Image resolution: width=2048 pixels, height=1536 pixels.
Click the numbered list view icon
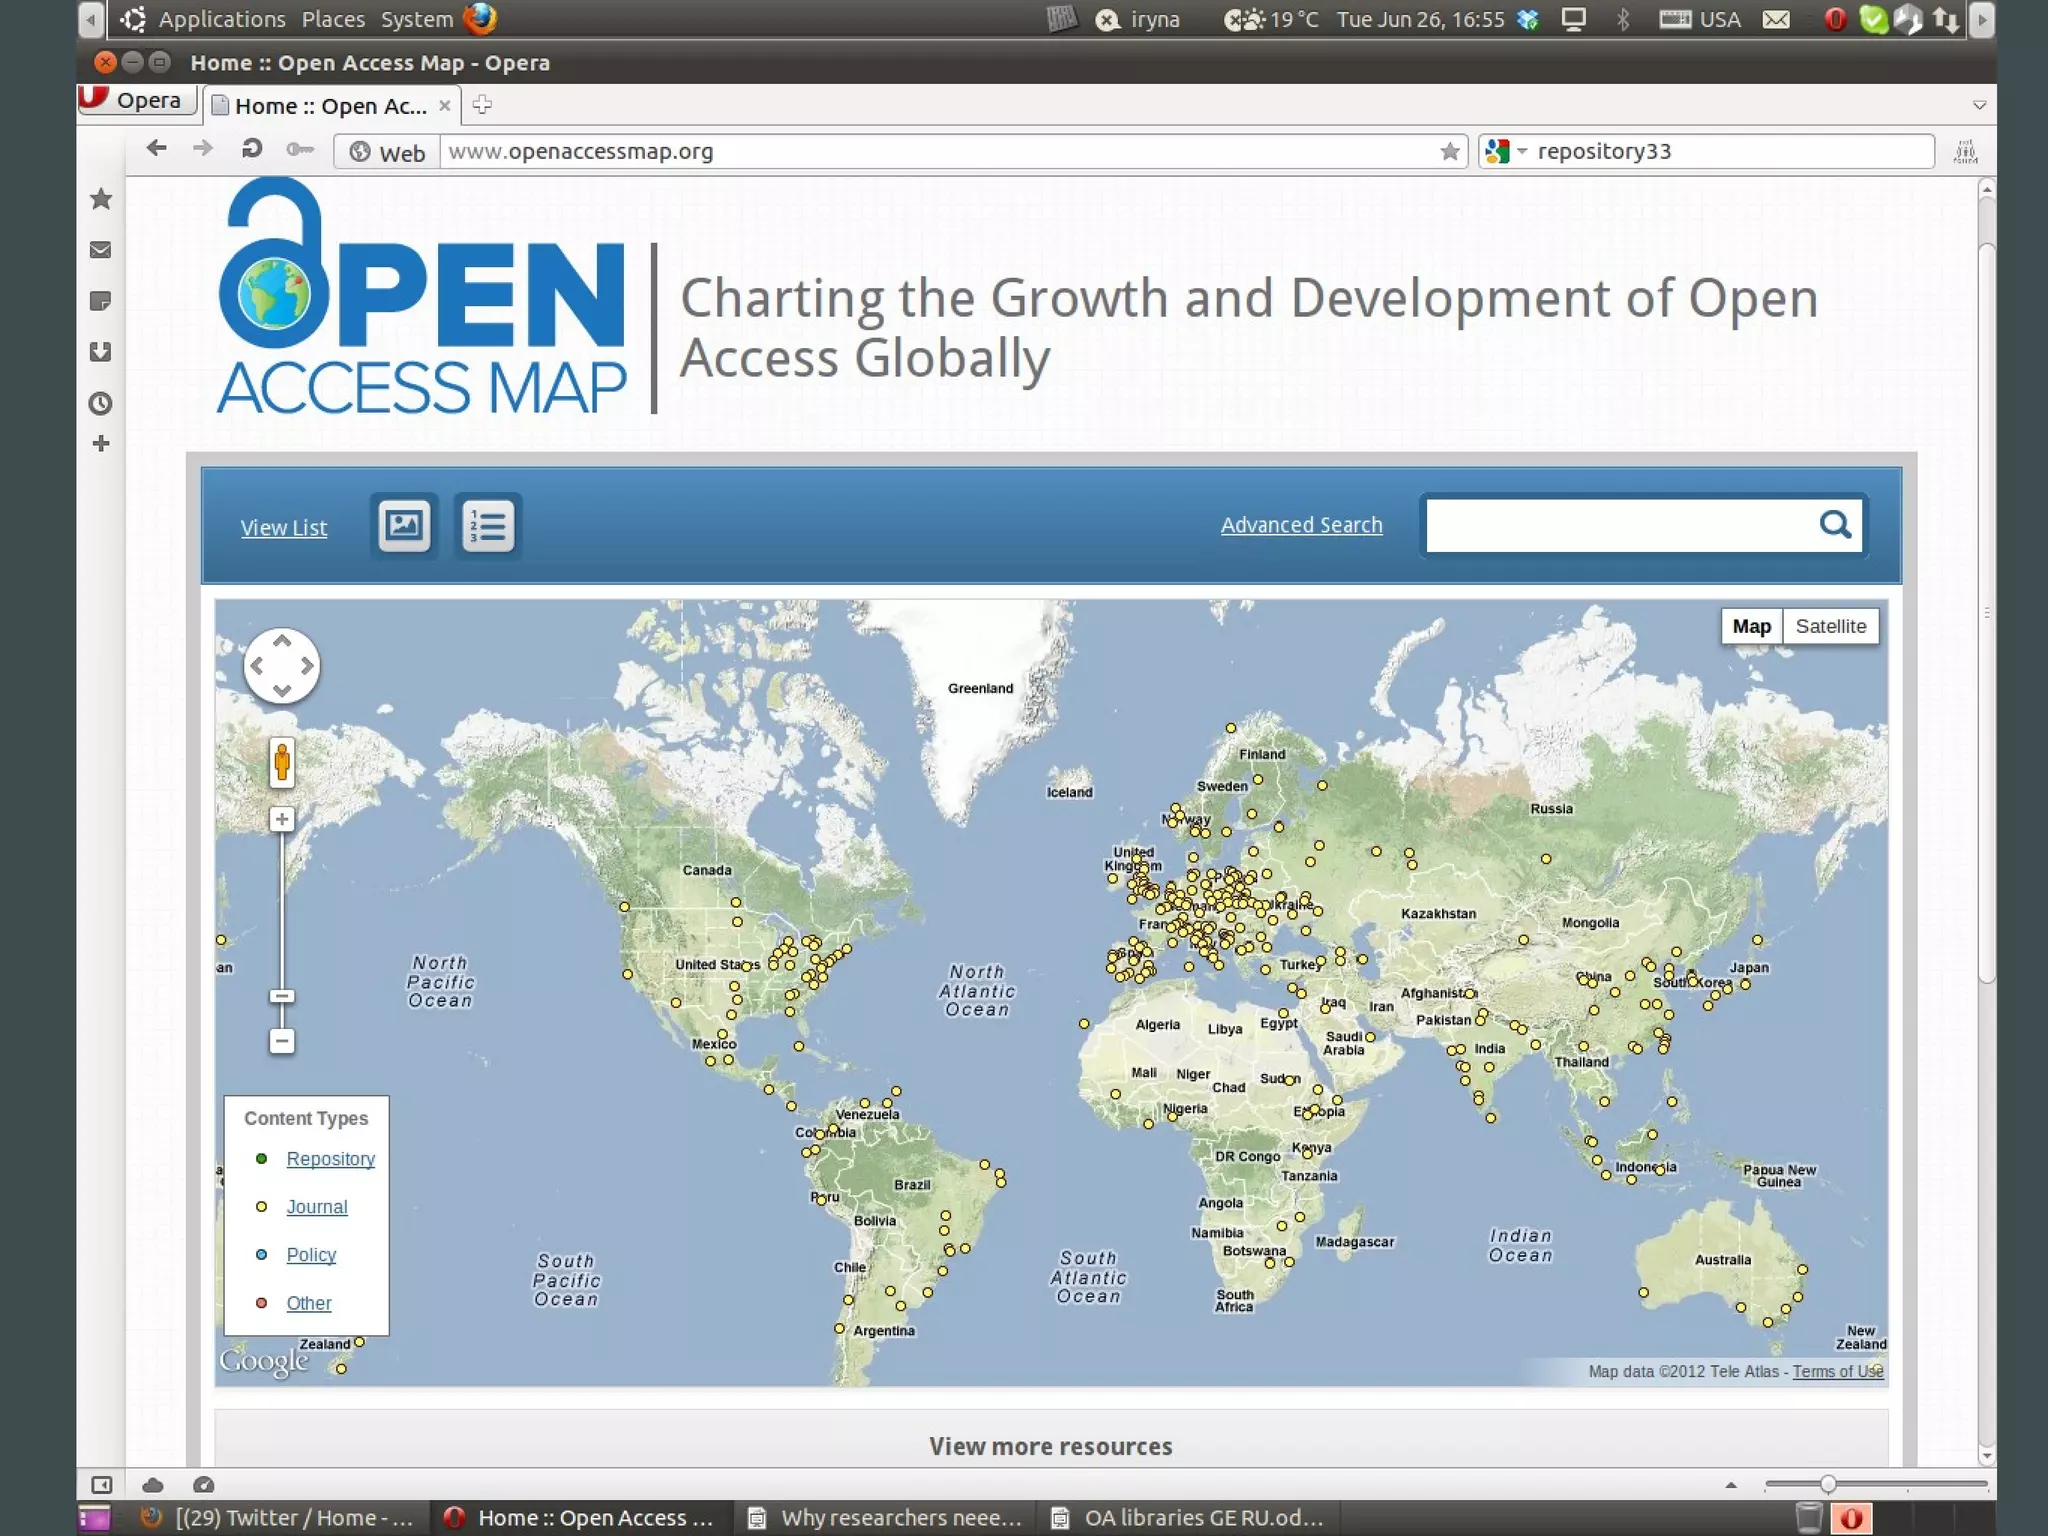[488, 524]
